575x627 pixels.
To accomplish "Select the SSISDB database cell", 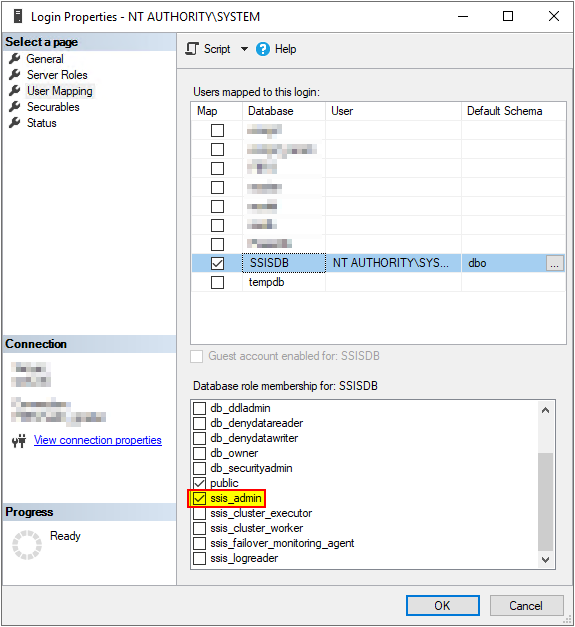I will tap(284, 263).
